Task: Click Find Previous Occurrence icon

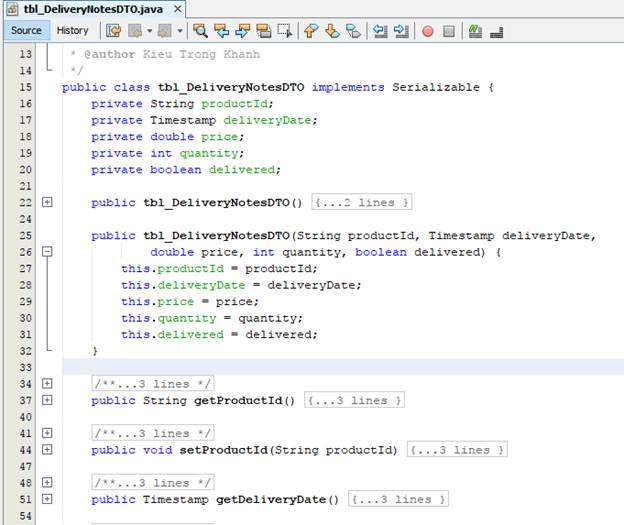Action: click(x=221, y=31)
